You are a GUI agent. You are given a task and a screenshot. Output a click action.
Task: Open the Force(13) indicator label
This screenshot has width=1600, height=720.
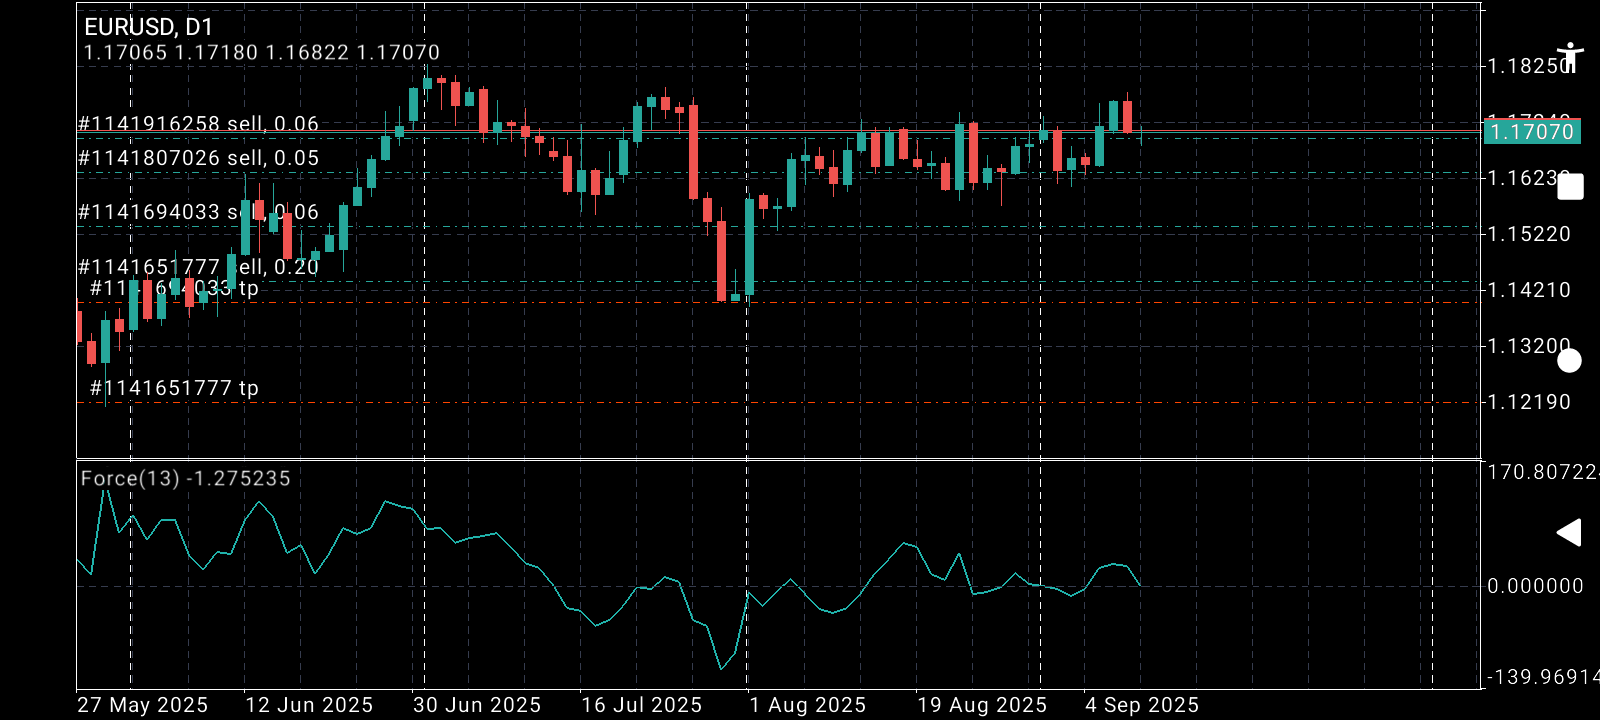[x=185, y=478]
